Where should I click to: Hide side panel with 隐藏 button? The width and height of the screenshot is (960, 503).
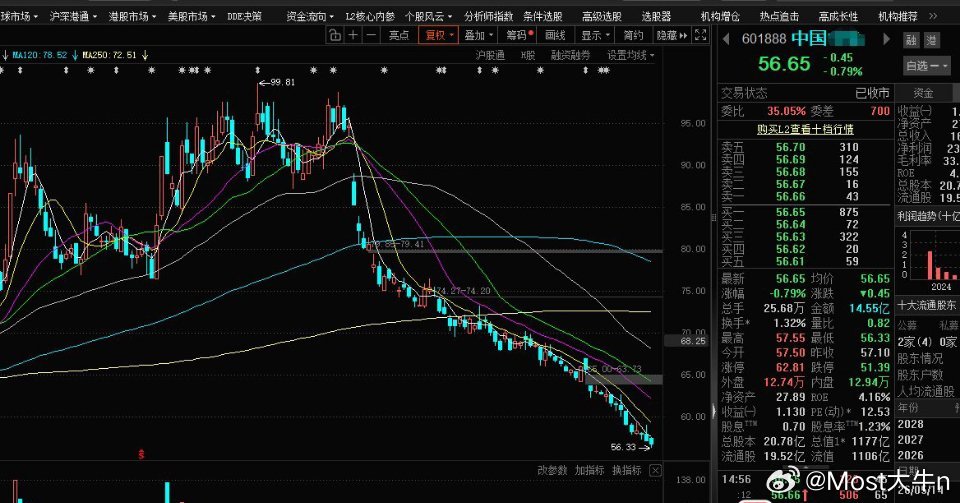(x=672, y=35)
